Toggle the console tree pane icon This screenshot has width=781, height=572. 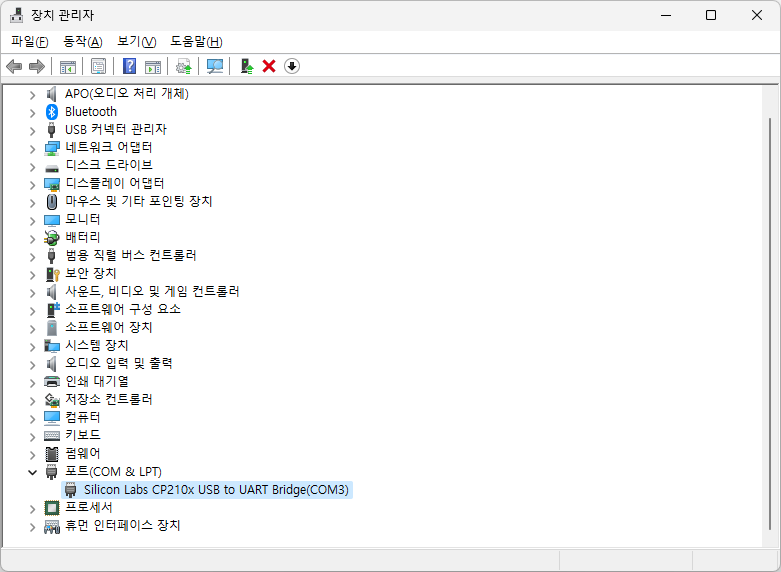(x=68, y=66)
